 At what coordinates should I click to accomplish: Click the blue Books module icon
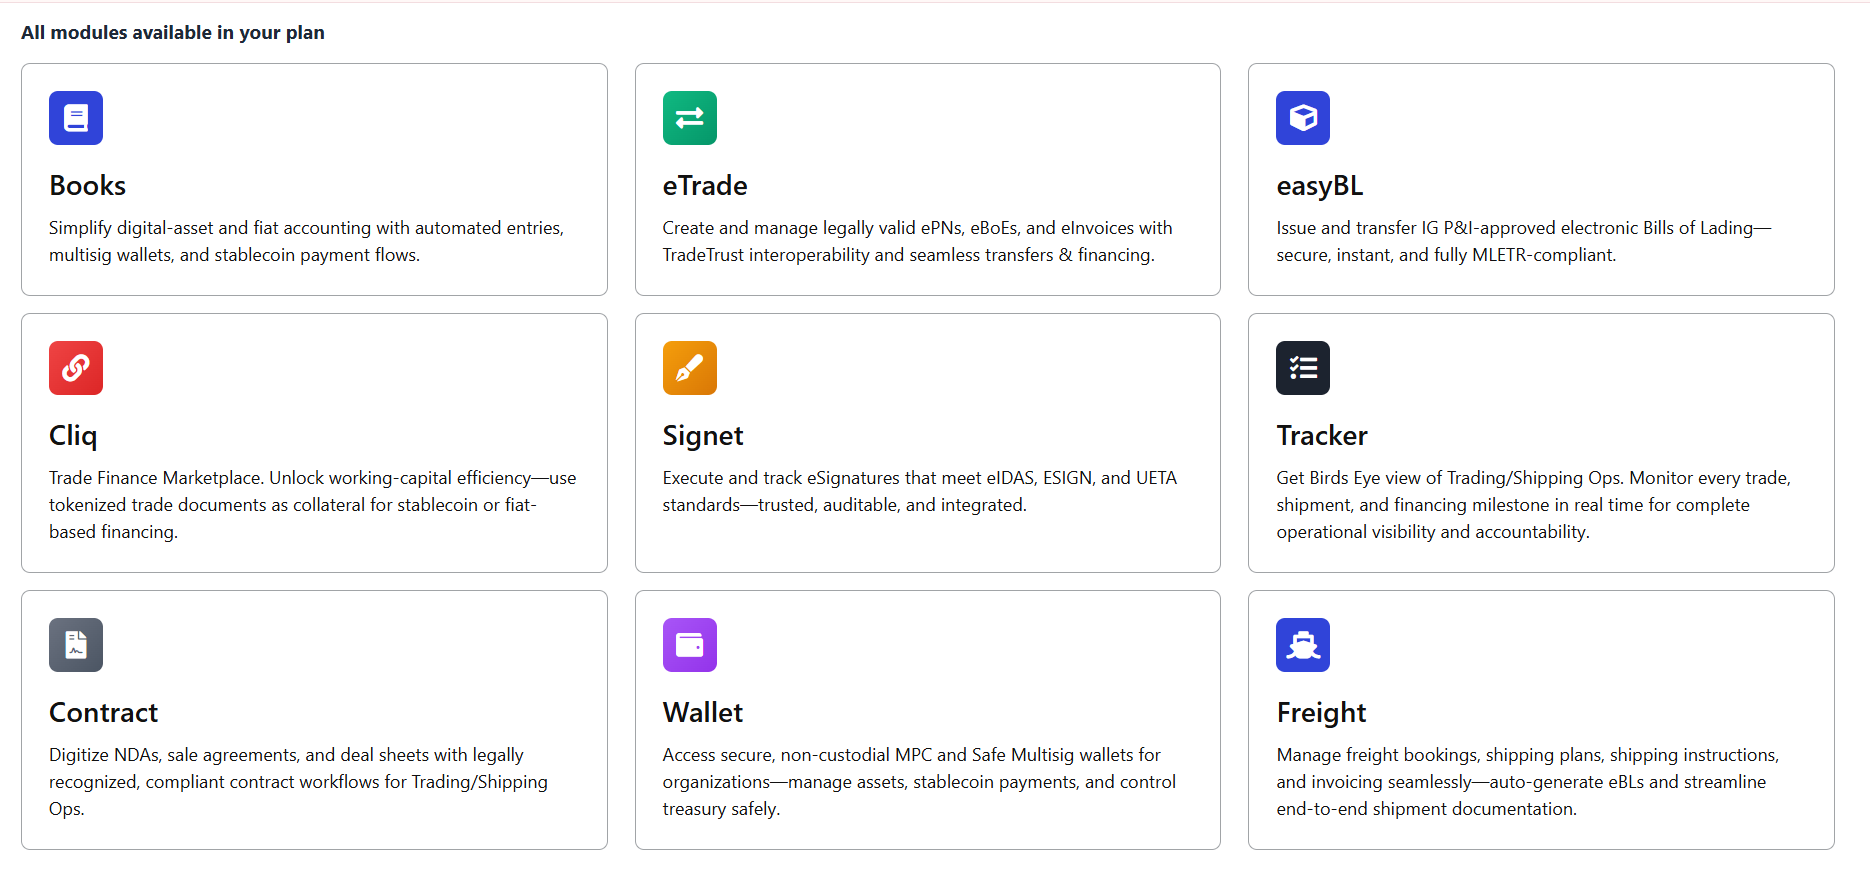76,118
